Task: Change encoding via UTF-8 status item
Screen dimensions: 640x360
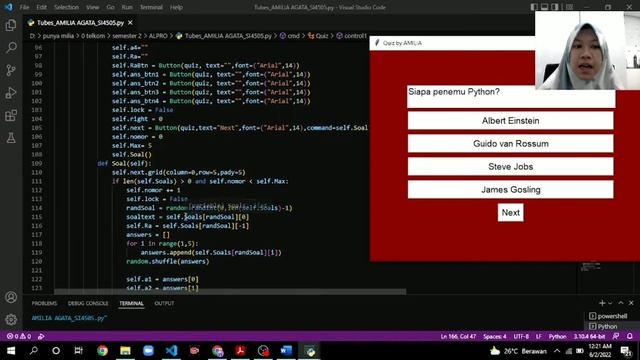Action: pos(521,337)
